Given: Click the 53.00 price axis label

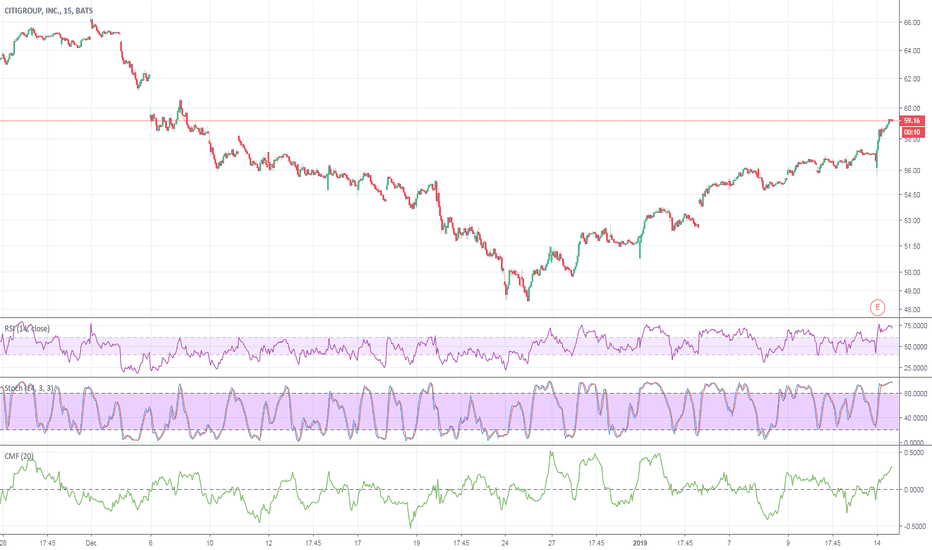Looking at the screenshot, I should tap(912, 221).
